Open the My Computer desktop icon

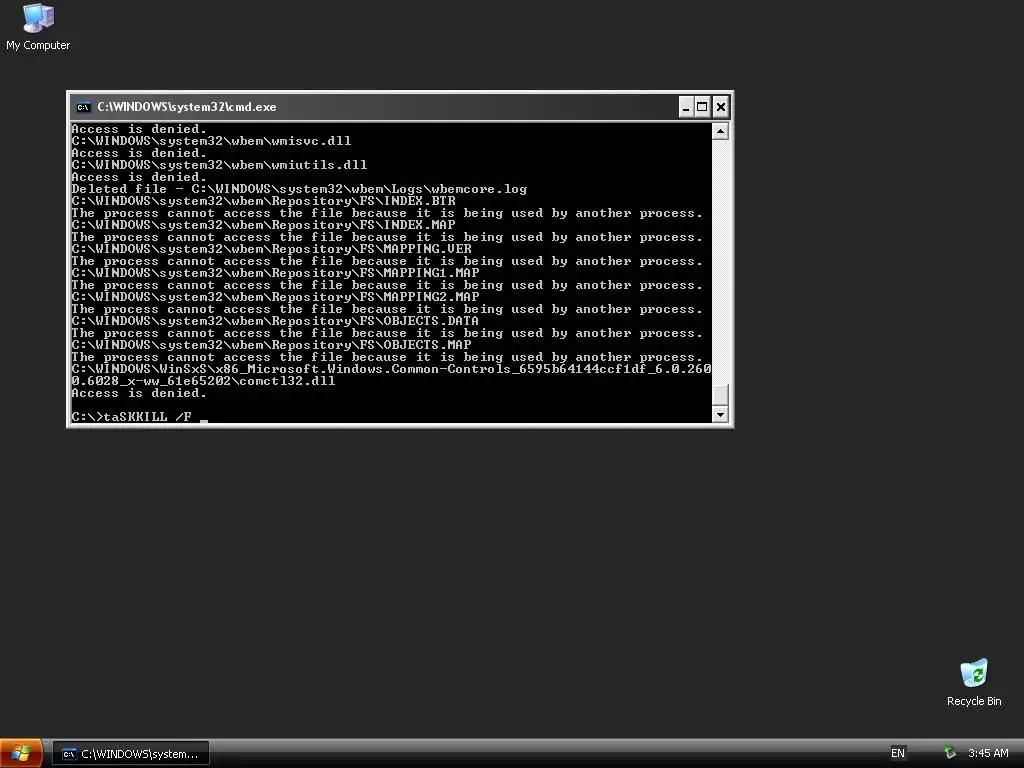click(38, 27)
